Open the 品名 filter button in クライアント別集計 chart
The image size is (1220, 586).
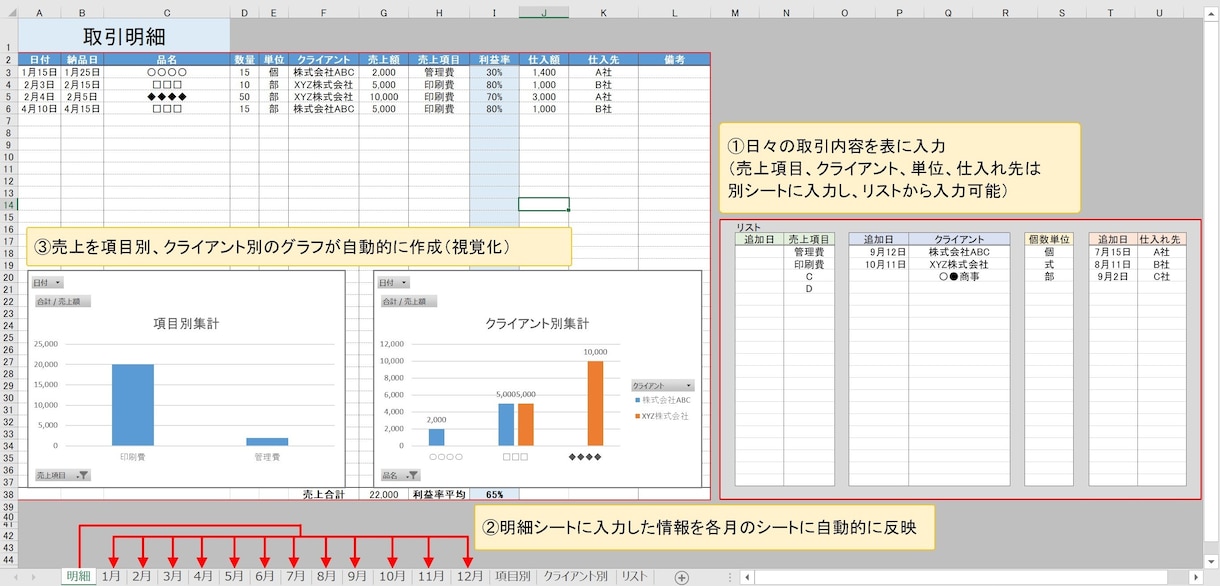coord(399,475)
